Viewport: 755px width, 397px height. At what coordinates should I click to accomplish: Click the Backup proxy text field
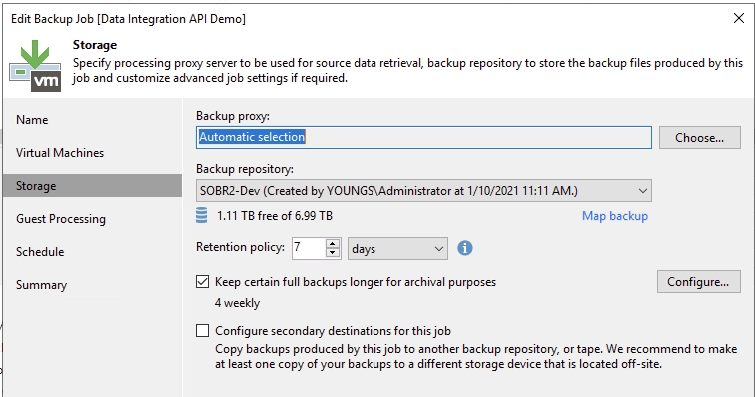(x=424, y=137)
